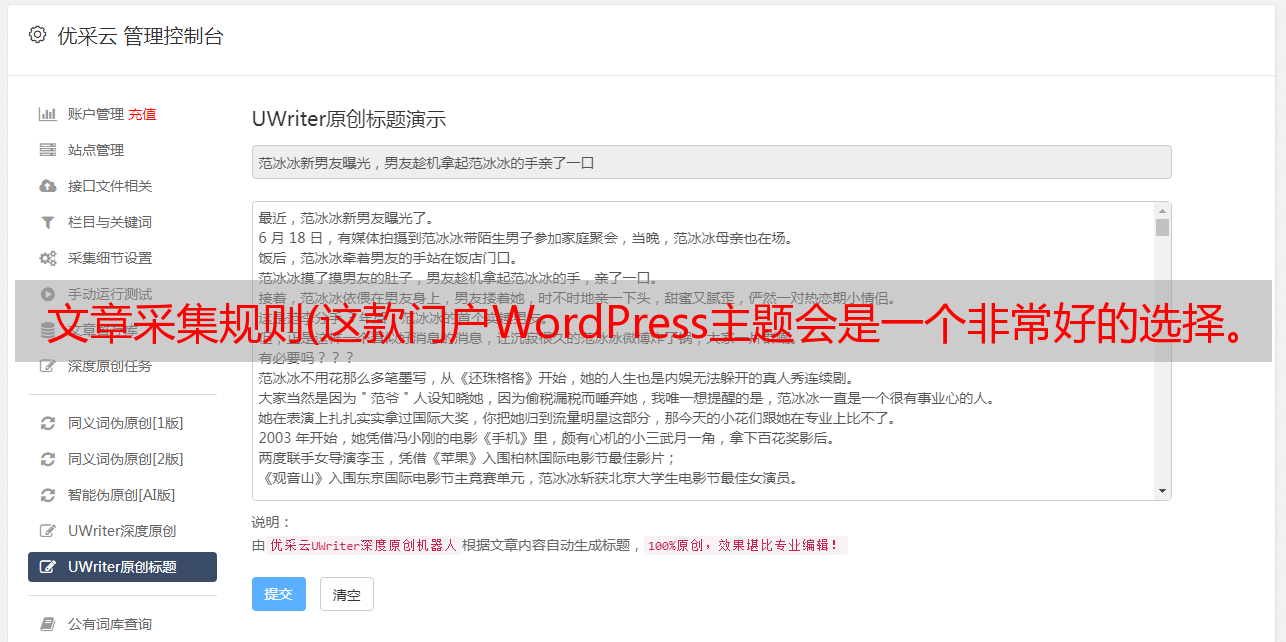The width and height of the screenshot is (1286, 642).
Task: Click the server icon for 站点管理
Action: pos(47,150)
